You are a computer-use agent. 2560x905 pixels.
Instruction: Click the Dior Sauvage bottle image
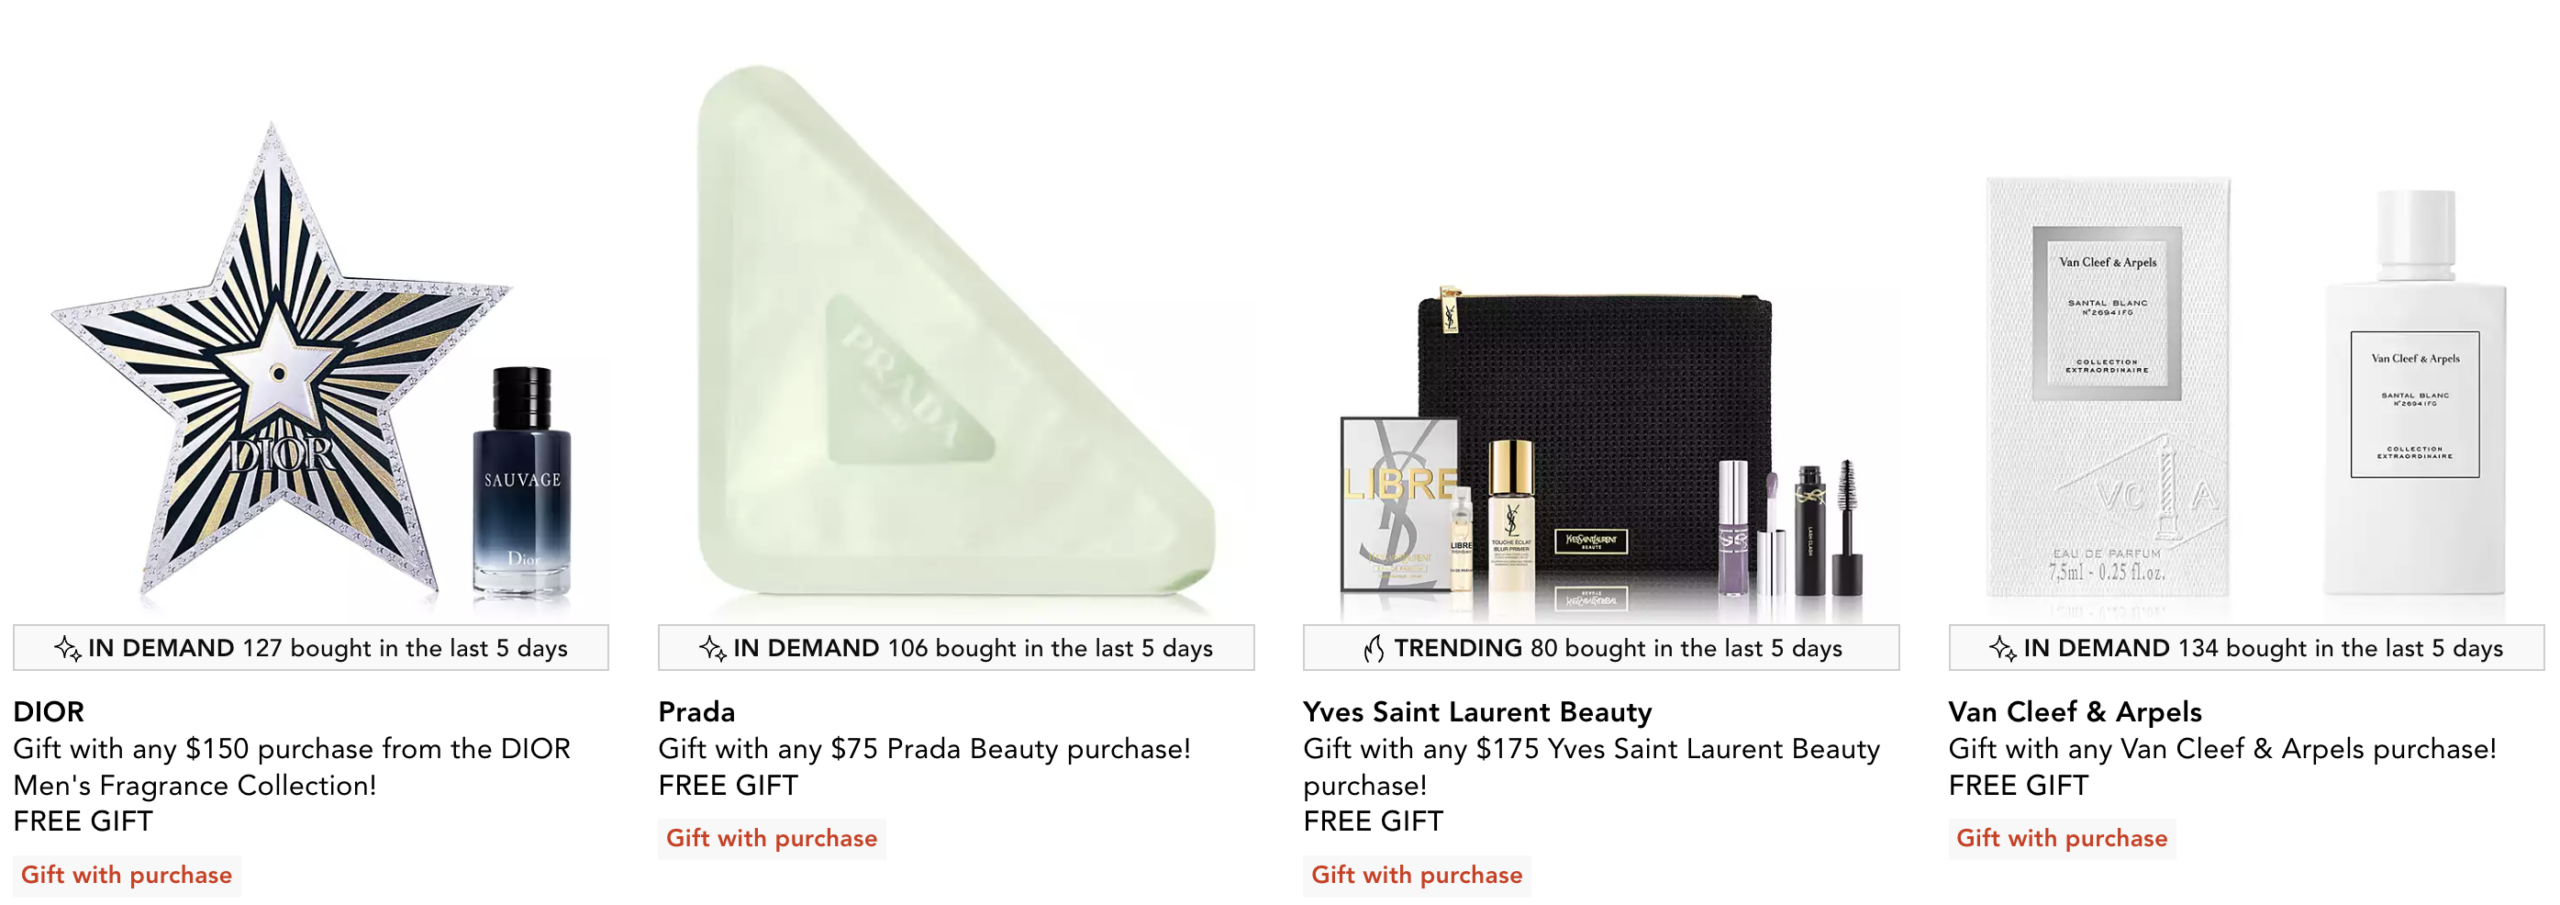pos(521,482)
